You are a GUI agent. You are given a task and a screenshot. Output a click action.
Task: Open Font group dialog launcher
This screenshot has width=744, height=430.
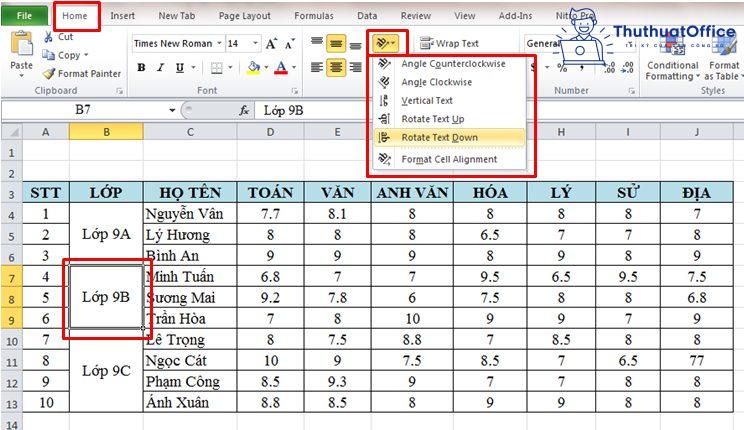pos(295,91)
